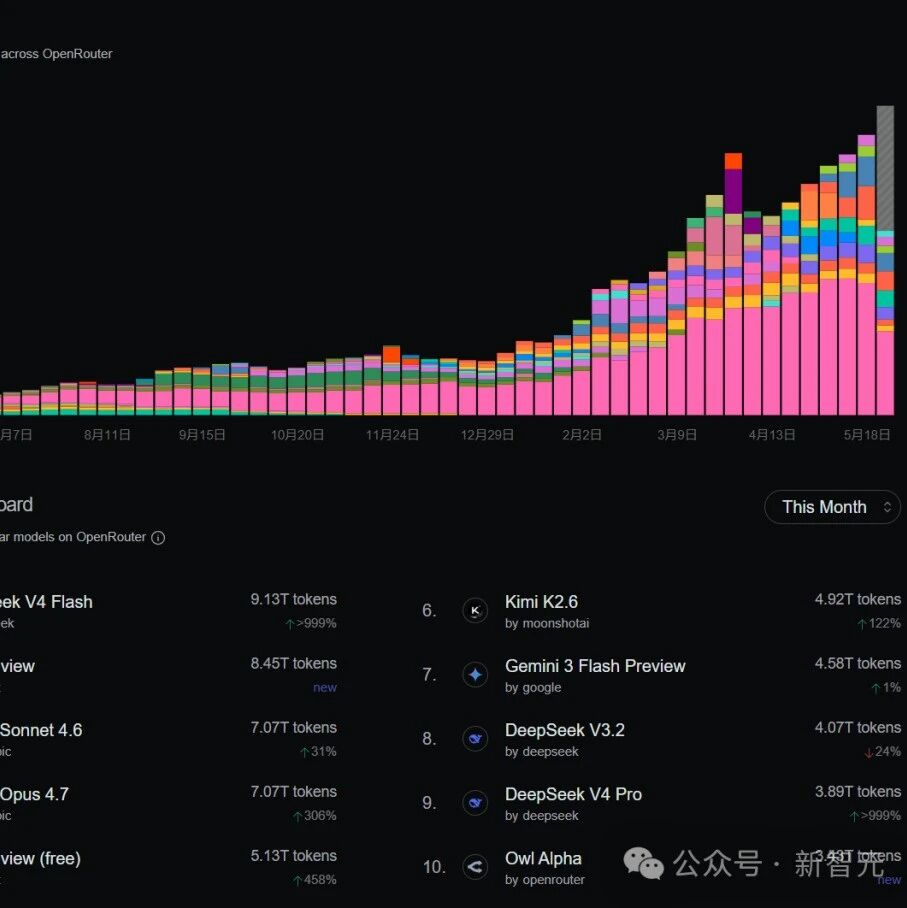
Task: Click the '8.45T tokens' value
Action: (293, 664)
